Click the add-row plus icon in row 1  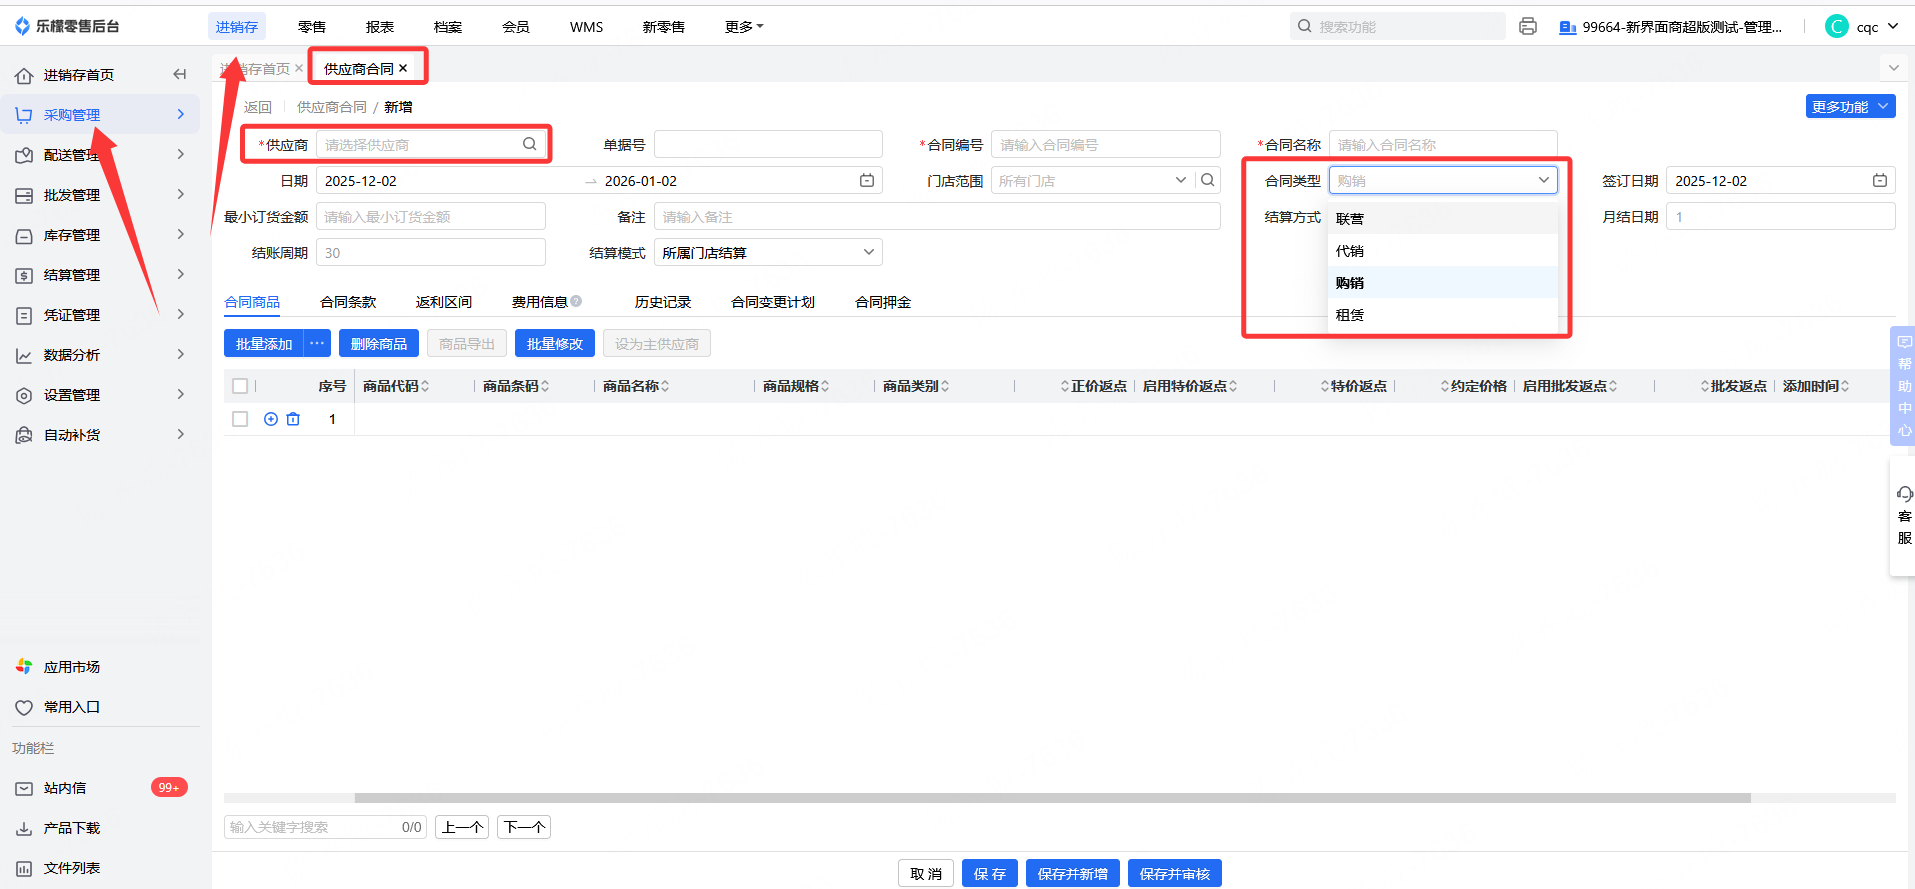271,419
